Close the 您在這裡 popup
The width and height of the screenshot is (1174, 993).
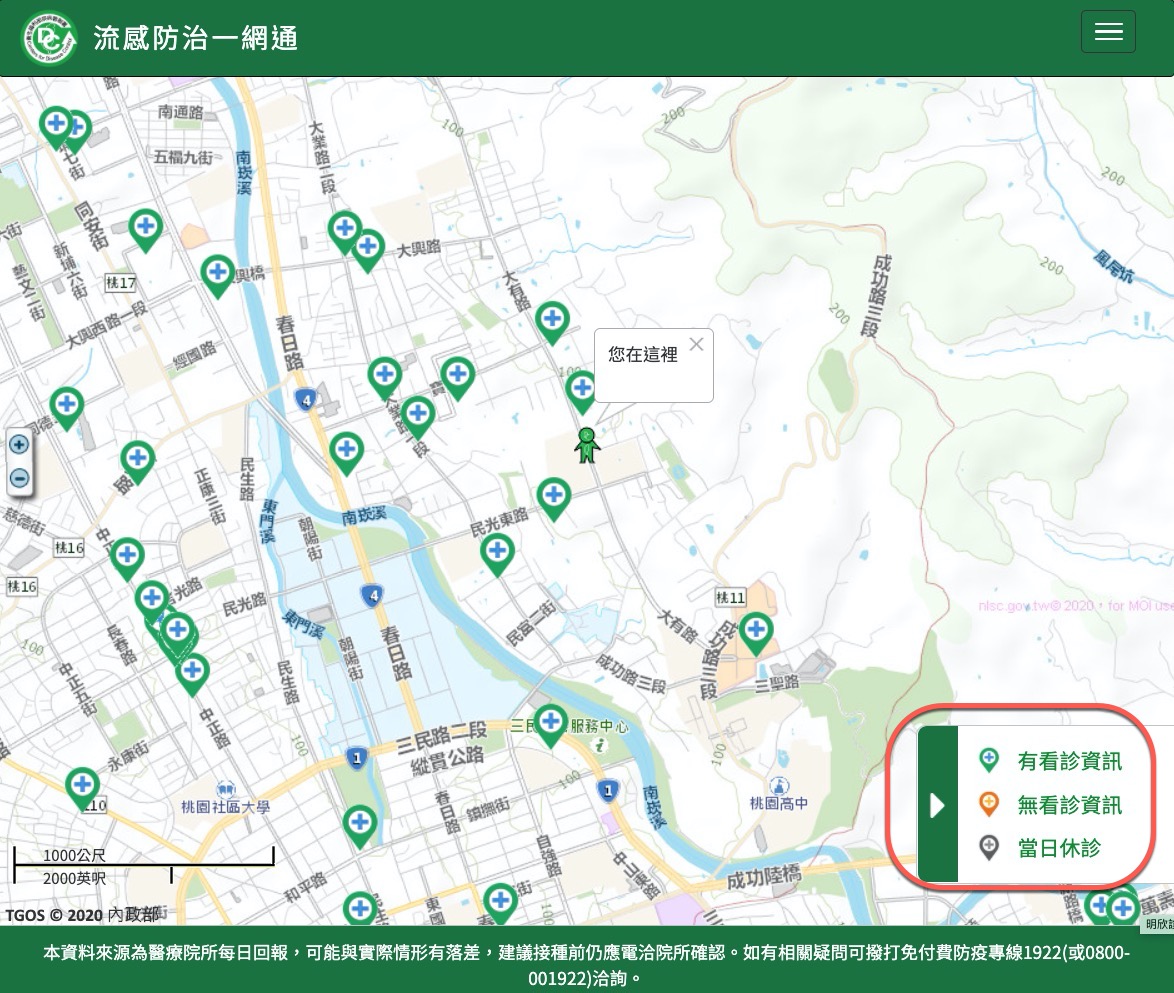coord(696,344)
